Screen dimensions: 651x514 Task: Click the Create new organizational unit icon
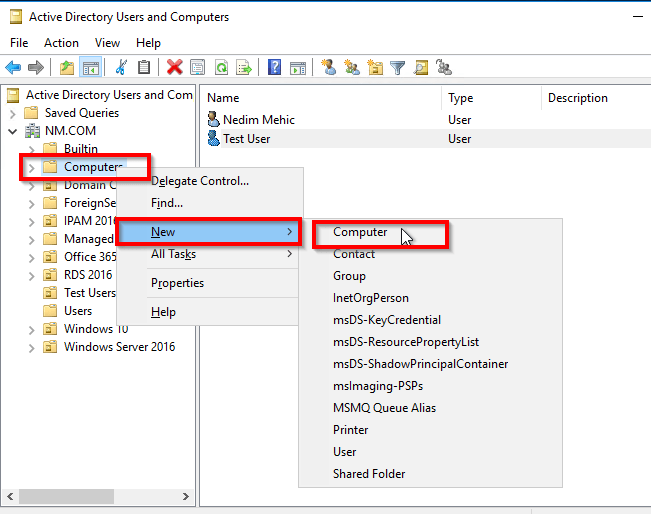375,67
